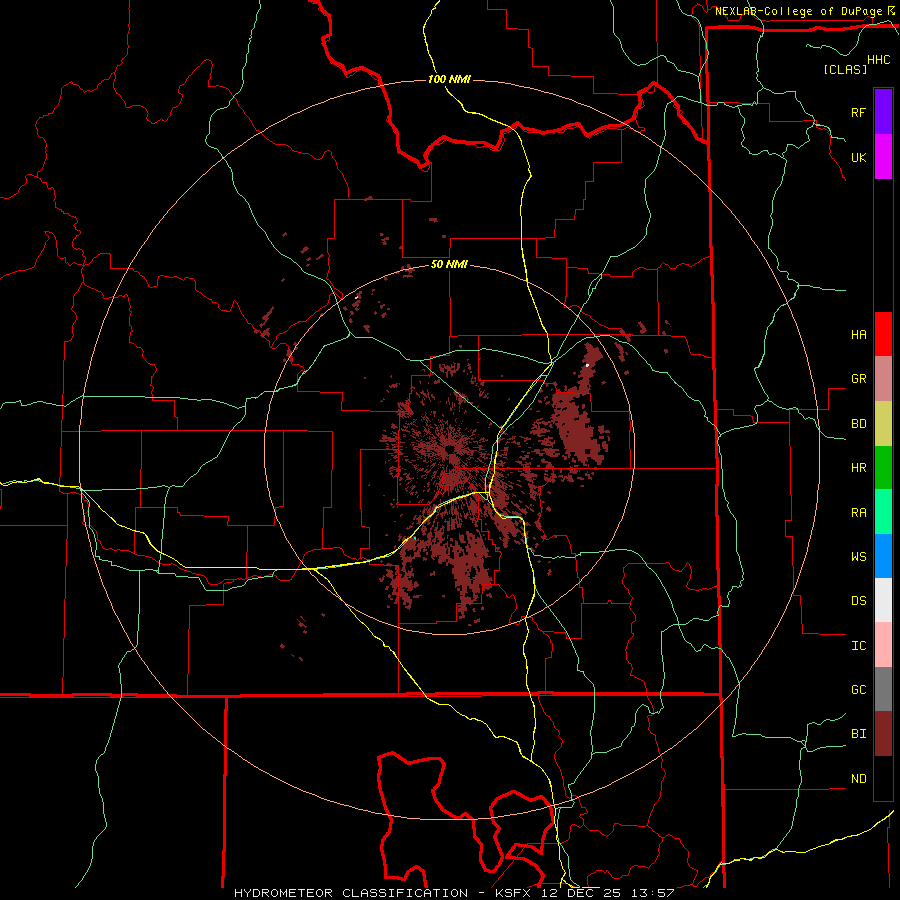The width and height of the screenshot is (900, 900).
Task: Click the WS blue legend swatch
Action: [883, 556]
